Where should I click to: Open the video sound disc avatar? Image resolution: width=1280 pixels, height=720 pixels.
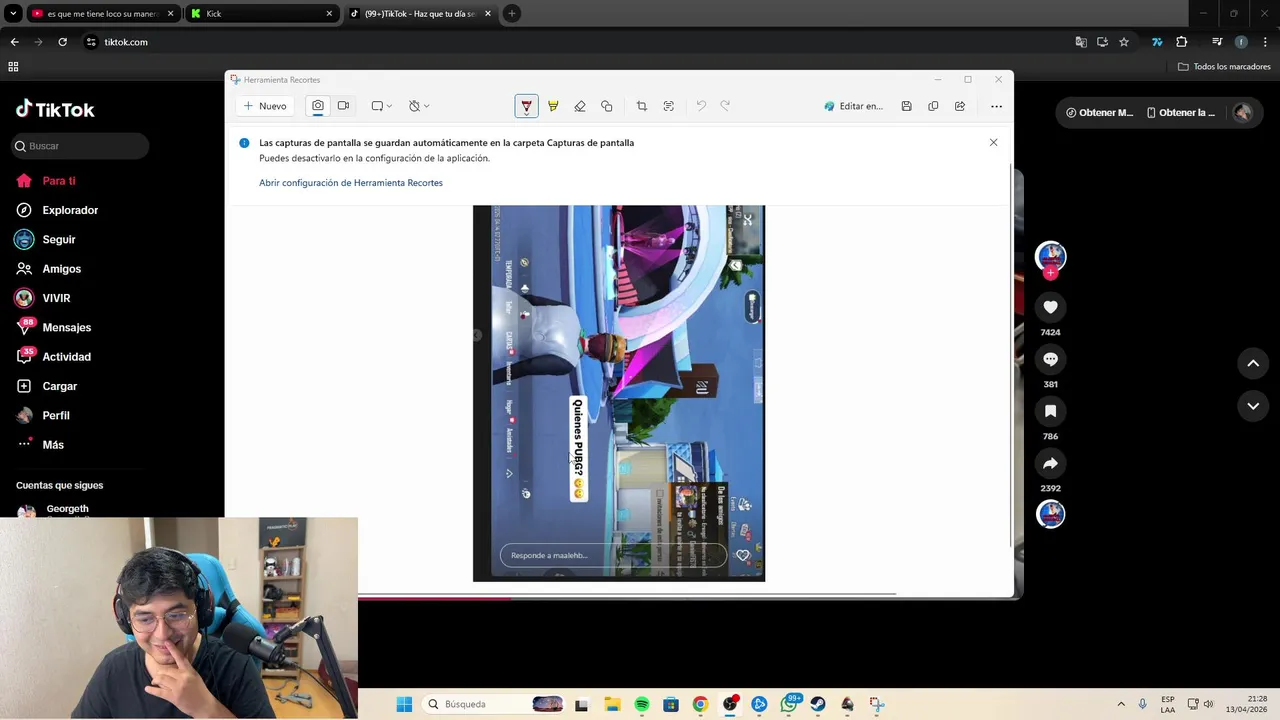[1050, 514]
